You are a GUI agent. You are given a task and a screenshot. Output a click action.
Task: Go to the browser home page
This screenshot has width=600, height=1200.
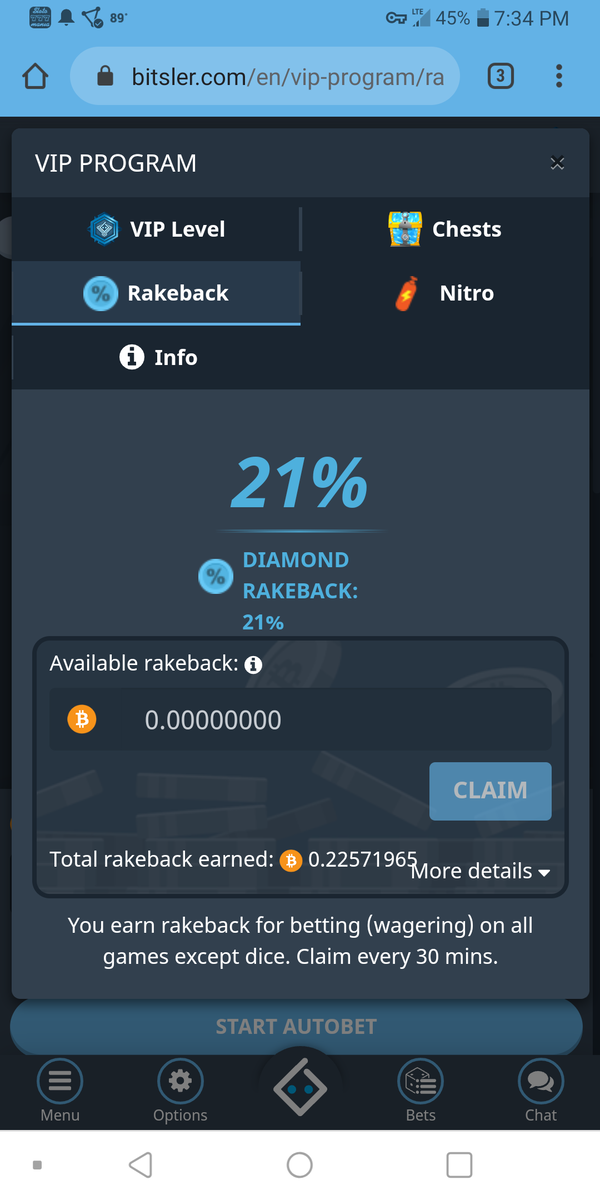click(35, 76)
